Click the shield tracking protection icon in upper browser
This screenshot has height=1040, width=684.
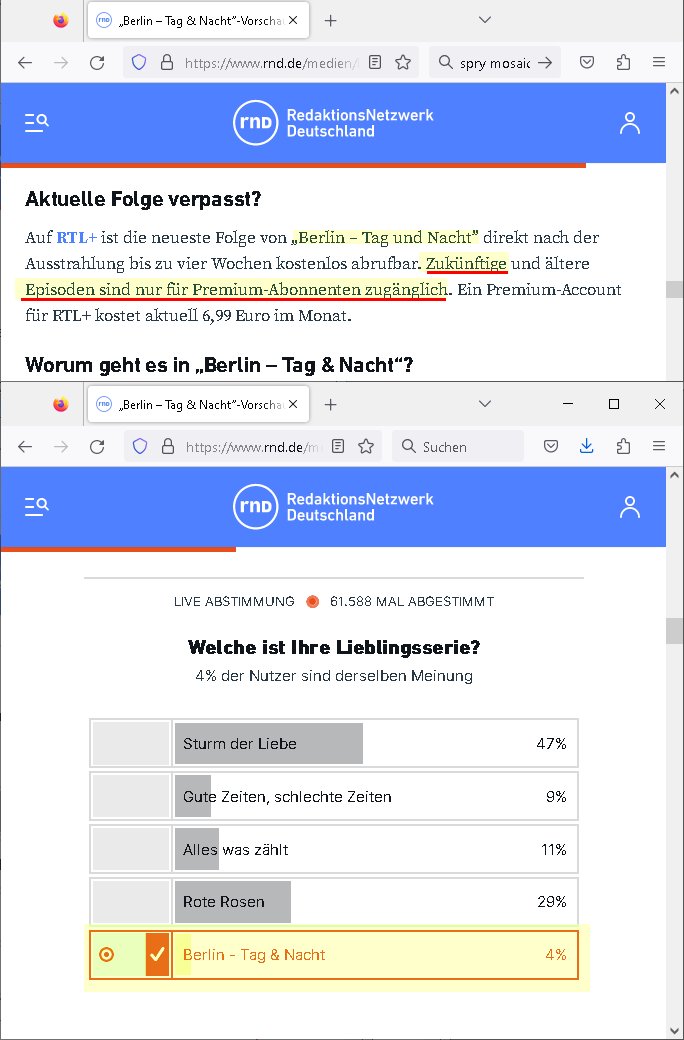[x=139, y=62]
